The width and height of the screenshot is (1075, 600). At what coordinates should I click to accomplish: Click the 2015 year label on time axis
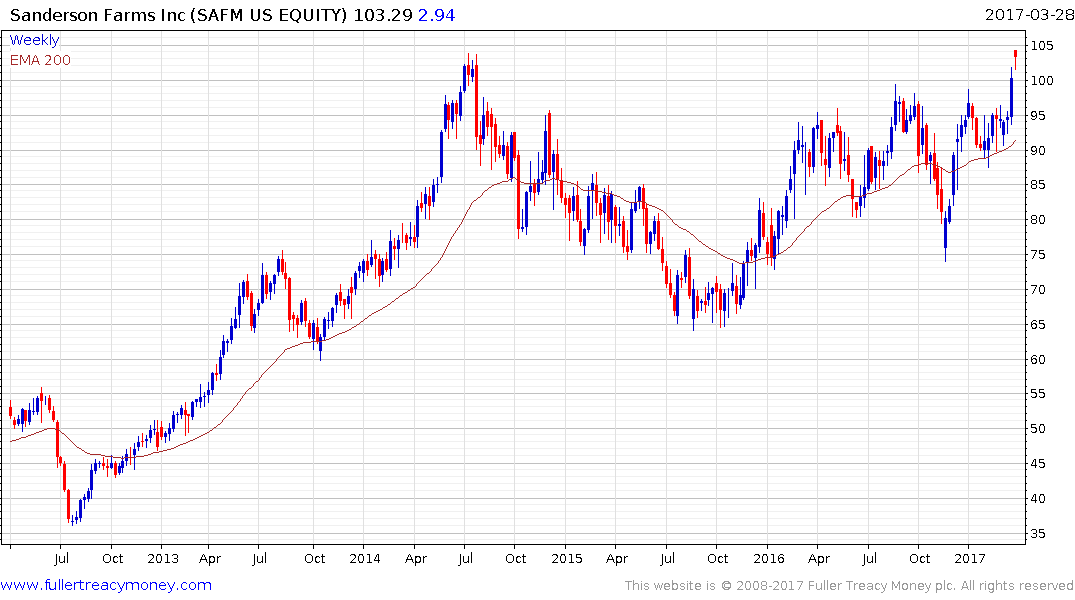567,558
